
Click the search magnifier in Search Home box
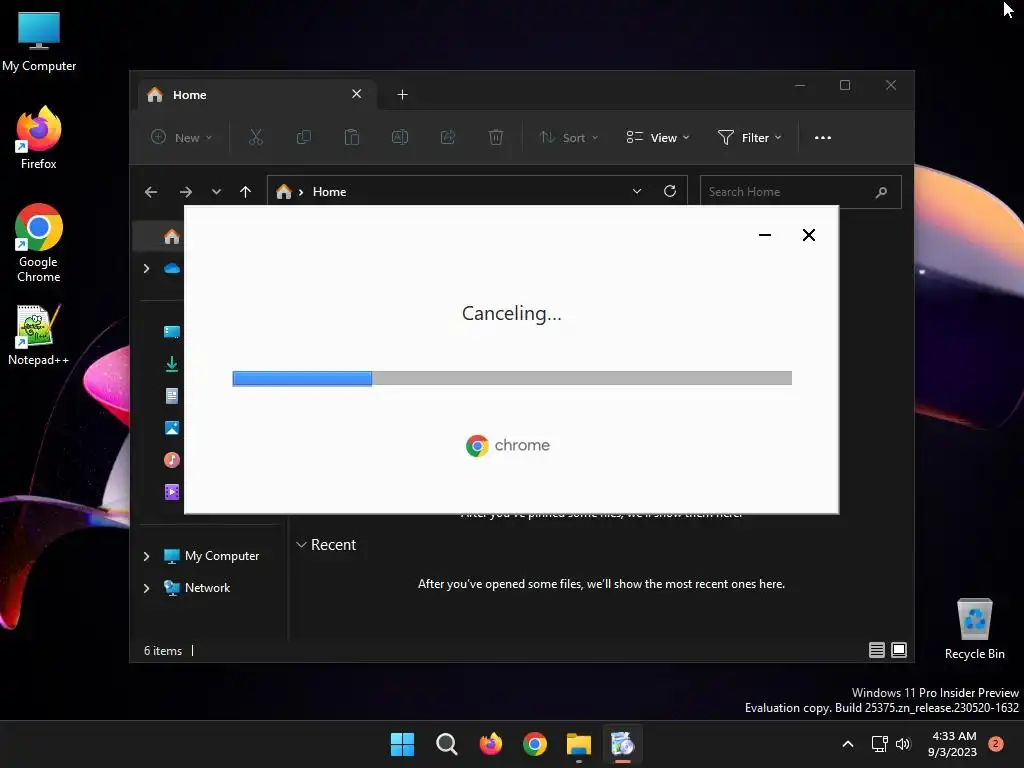(x=881, y=192)
